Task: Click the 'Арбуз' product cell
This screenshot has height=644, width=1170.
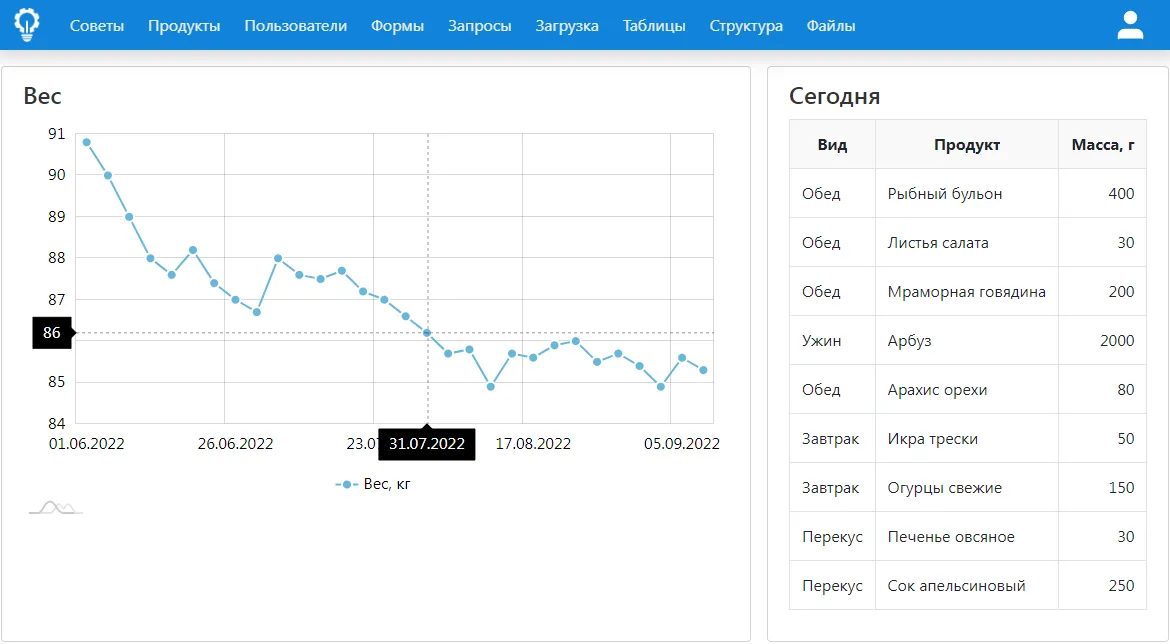Action: coord(967,340)
